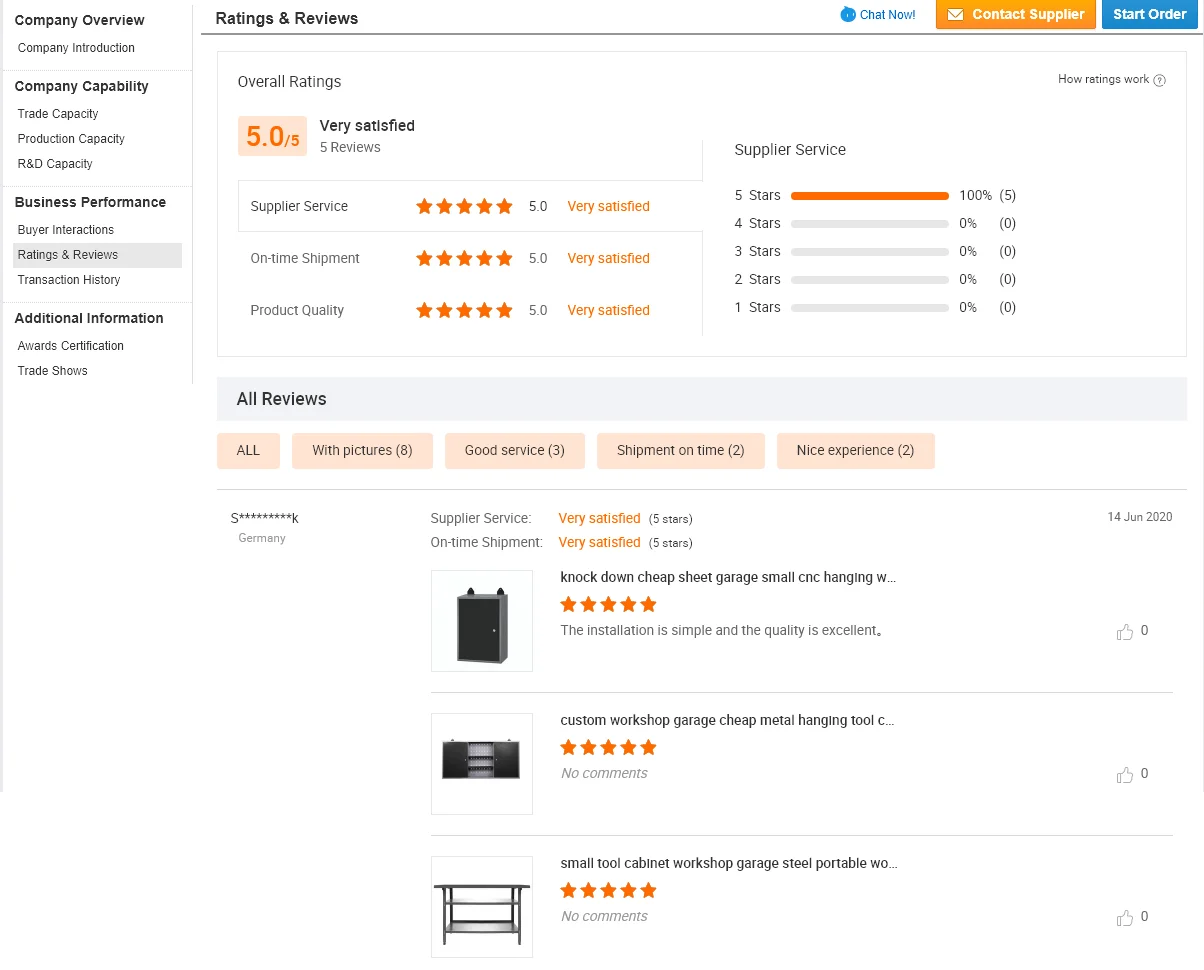Screen dimensions: 1204x970
Task: Like the custom workshop garage review
Action: 1125,775
